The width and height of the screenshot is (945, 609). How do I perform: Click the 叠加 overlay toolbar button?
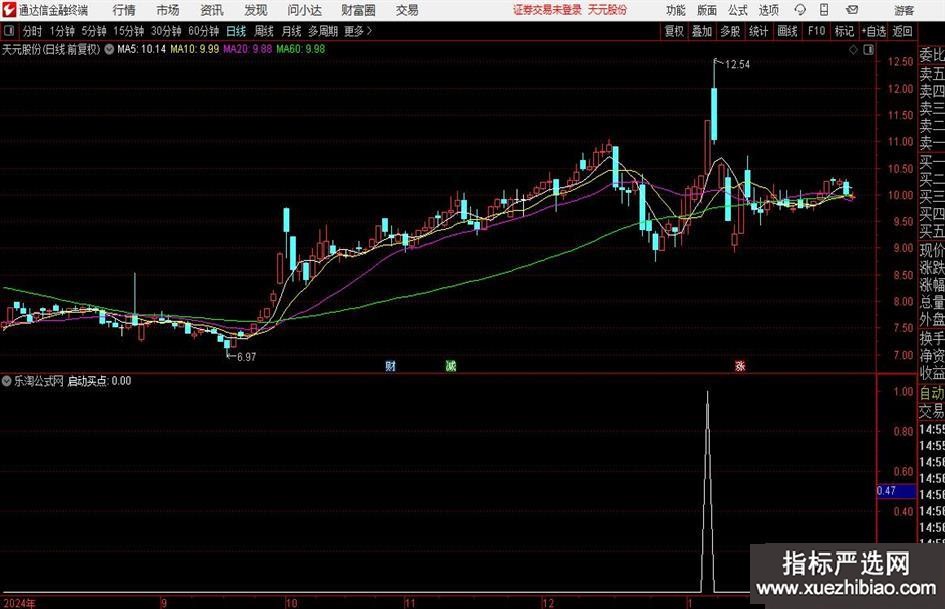tap(702, 31)
